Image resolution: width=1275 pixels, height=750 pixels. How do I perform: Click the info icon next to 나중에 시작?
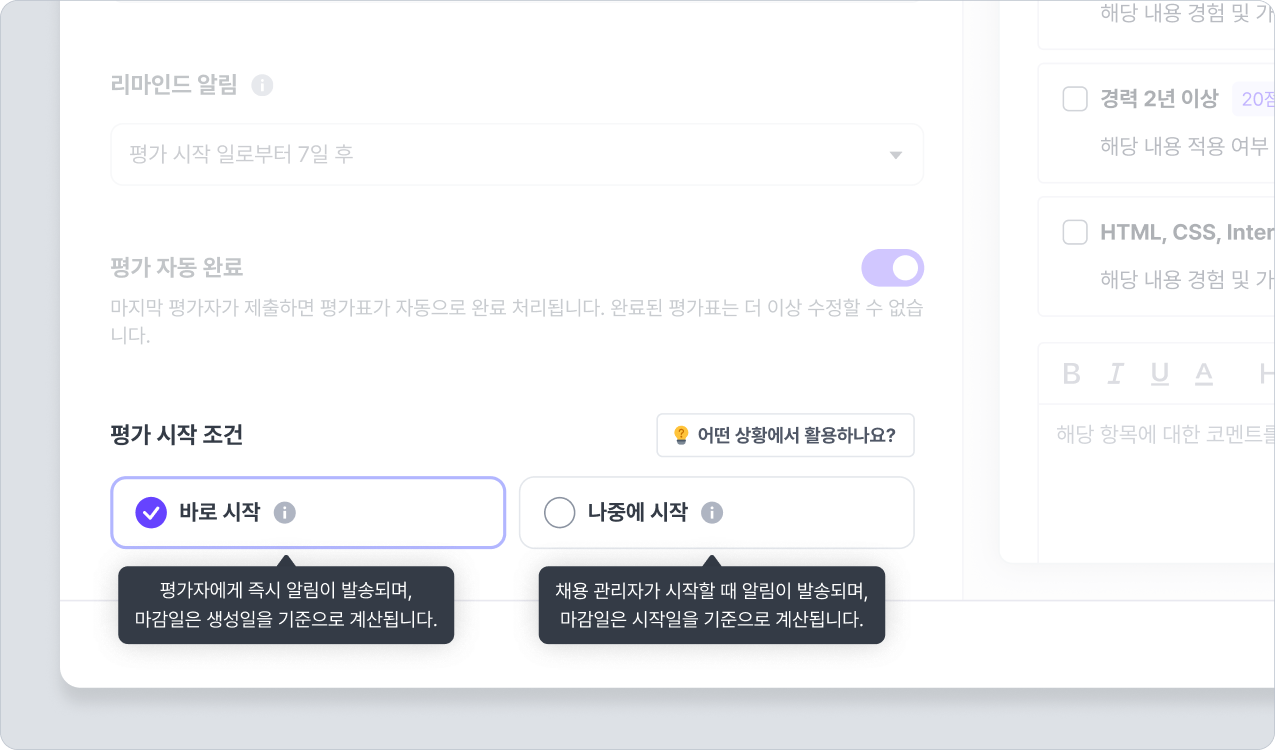(712, 513)
